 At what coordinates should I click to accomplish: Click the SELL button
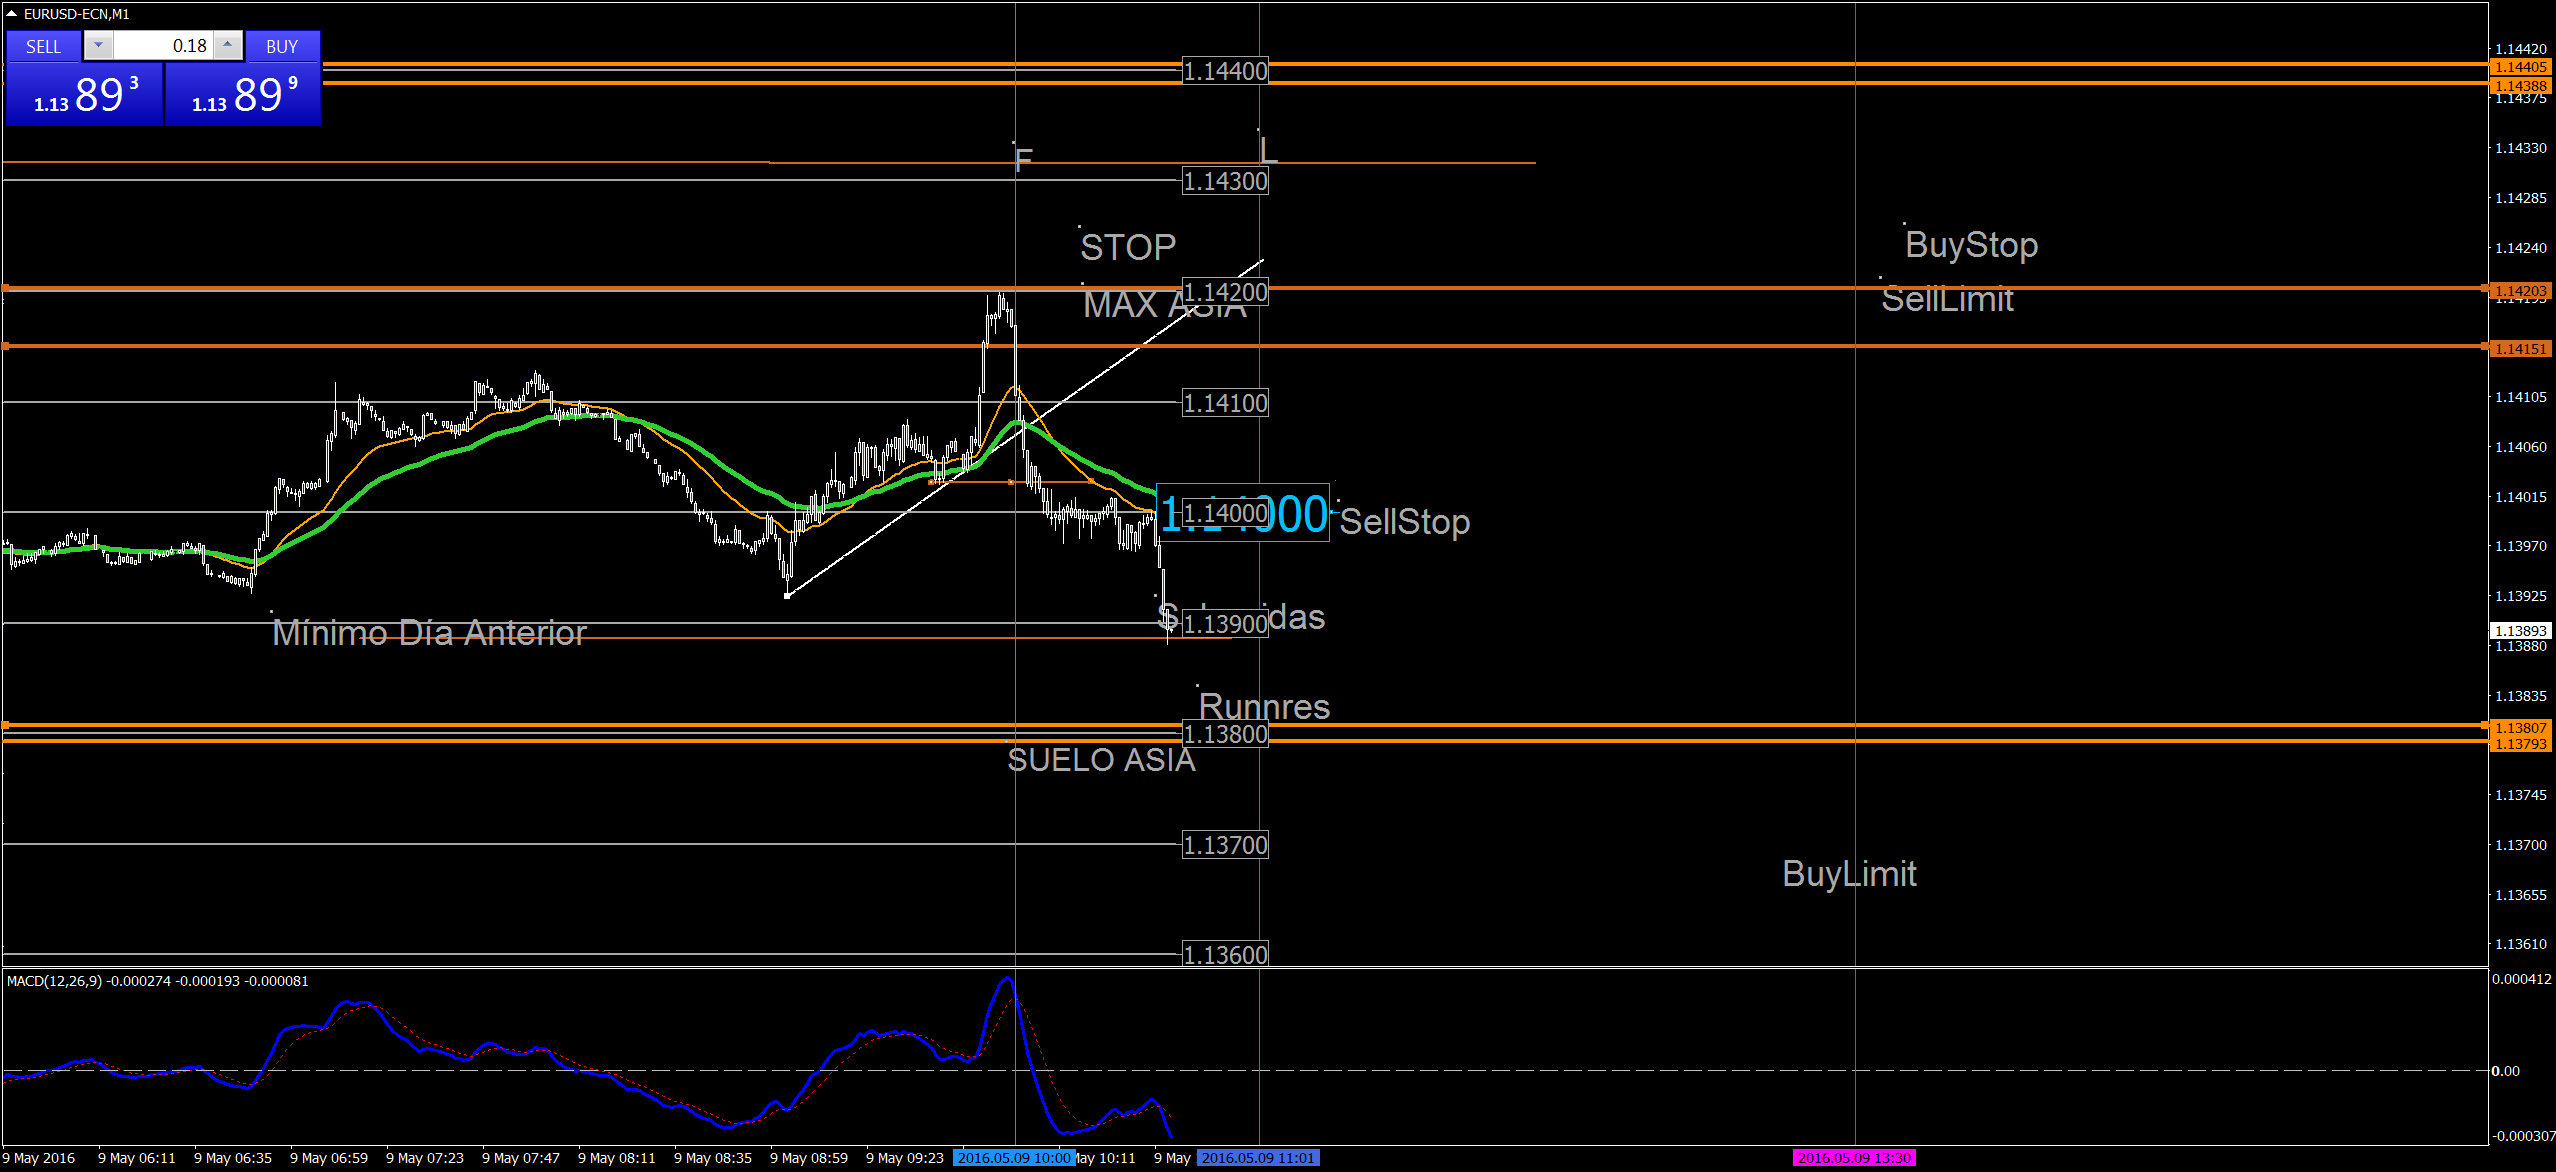pos(43,47)
